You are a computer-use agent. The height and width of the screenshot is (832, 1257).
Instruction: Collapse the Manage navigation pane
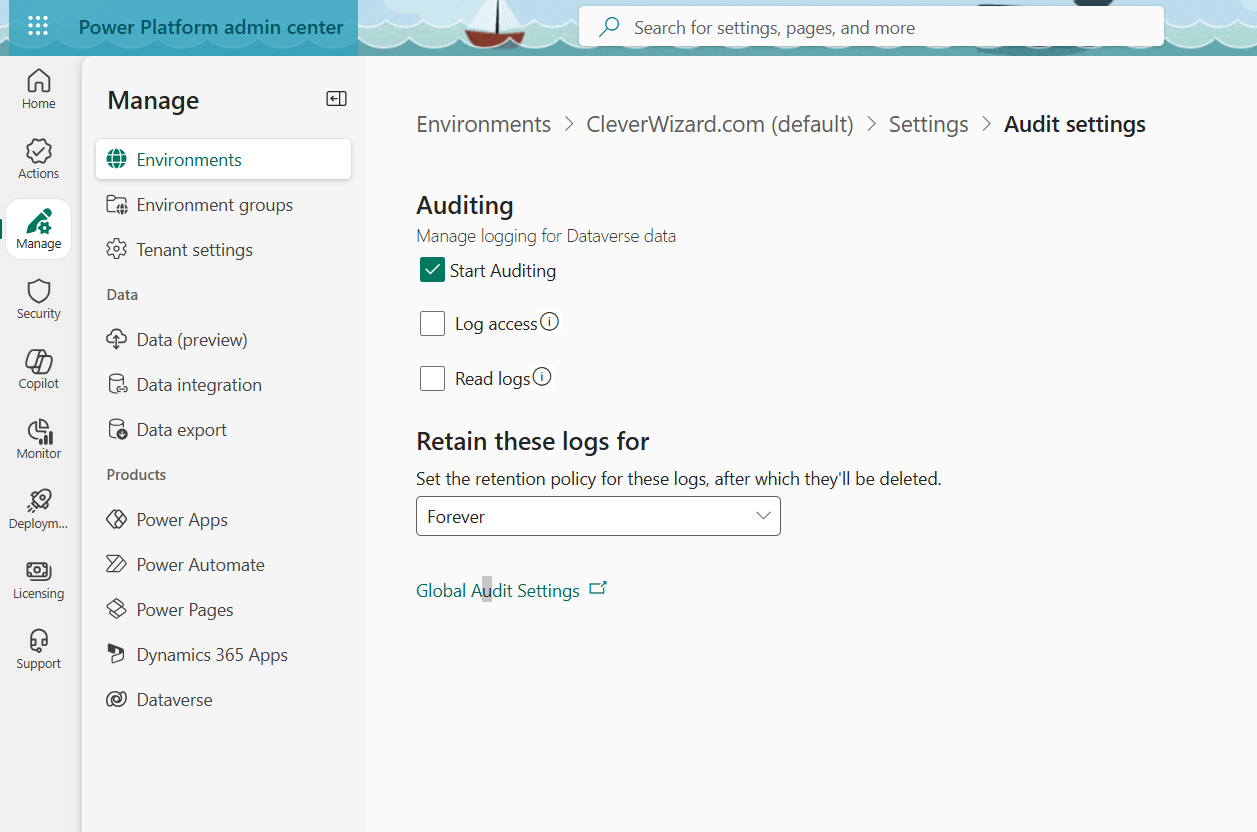[336, 98]
